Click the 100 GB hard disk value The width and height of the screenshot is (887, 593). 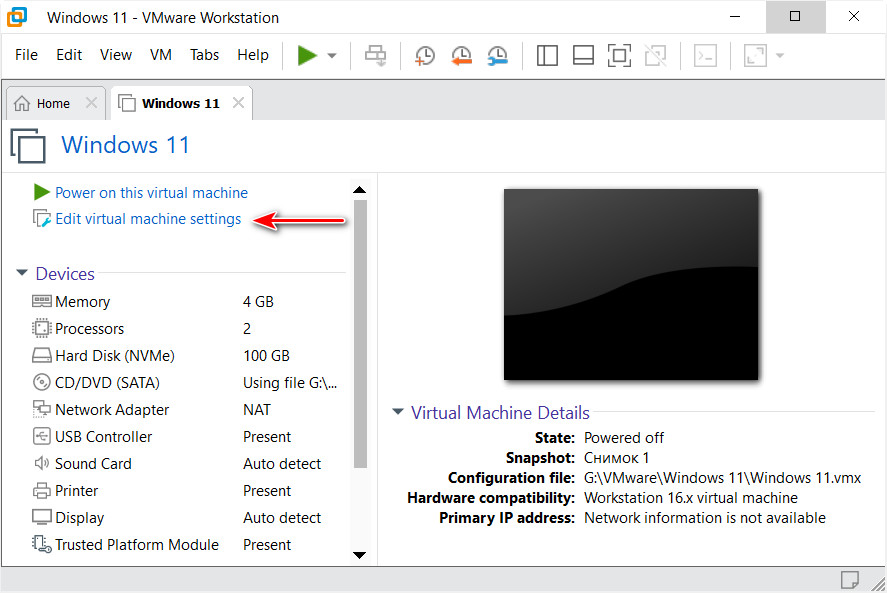[x=266, y=356]
